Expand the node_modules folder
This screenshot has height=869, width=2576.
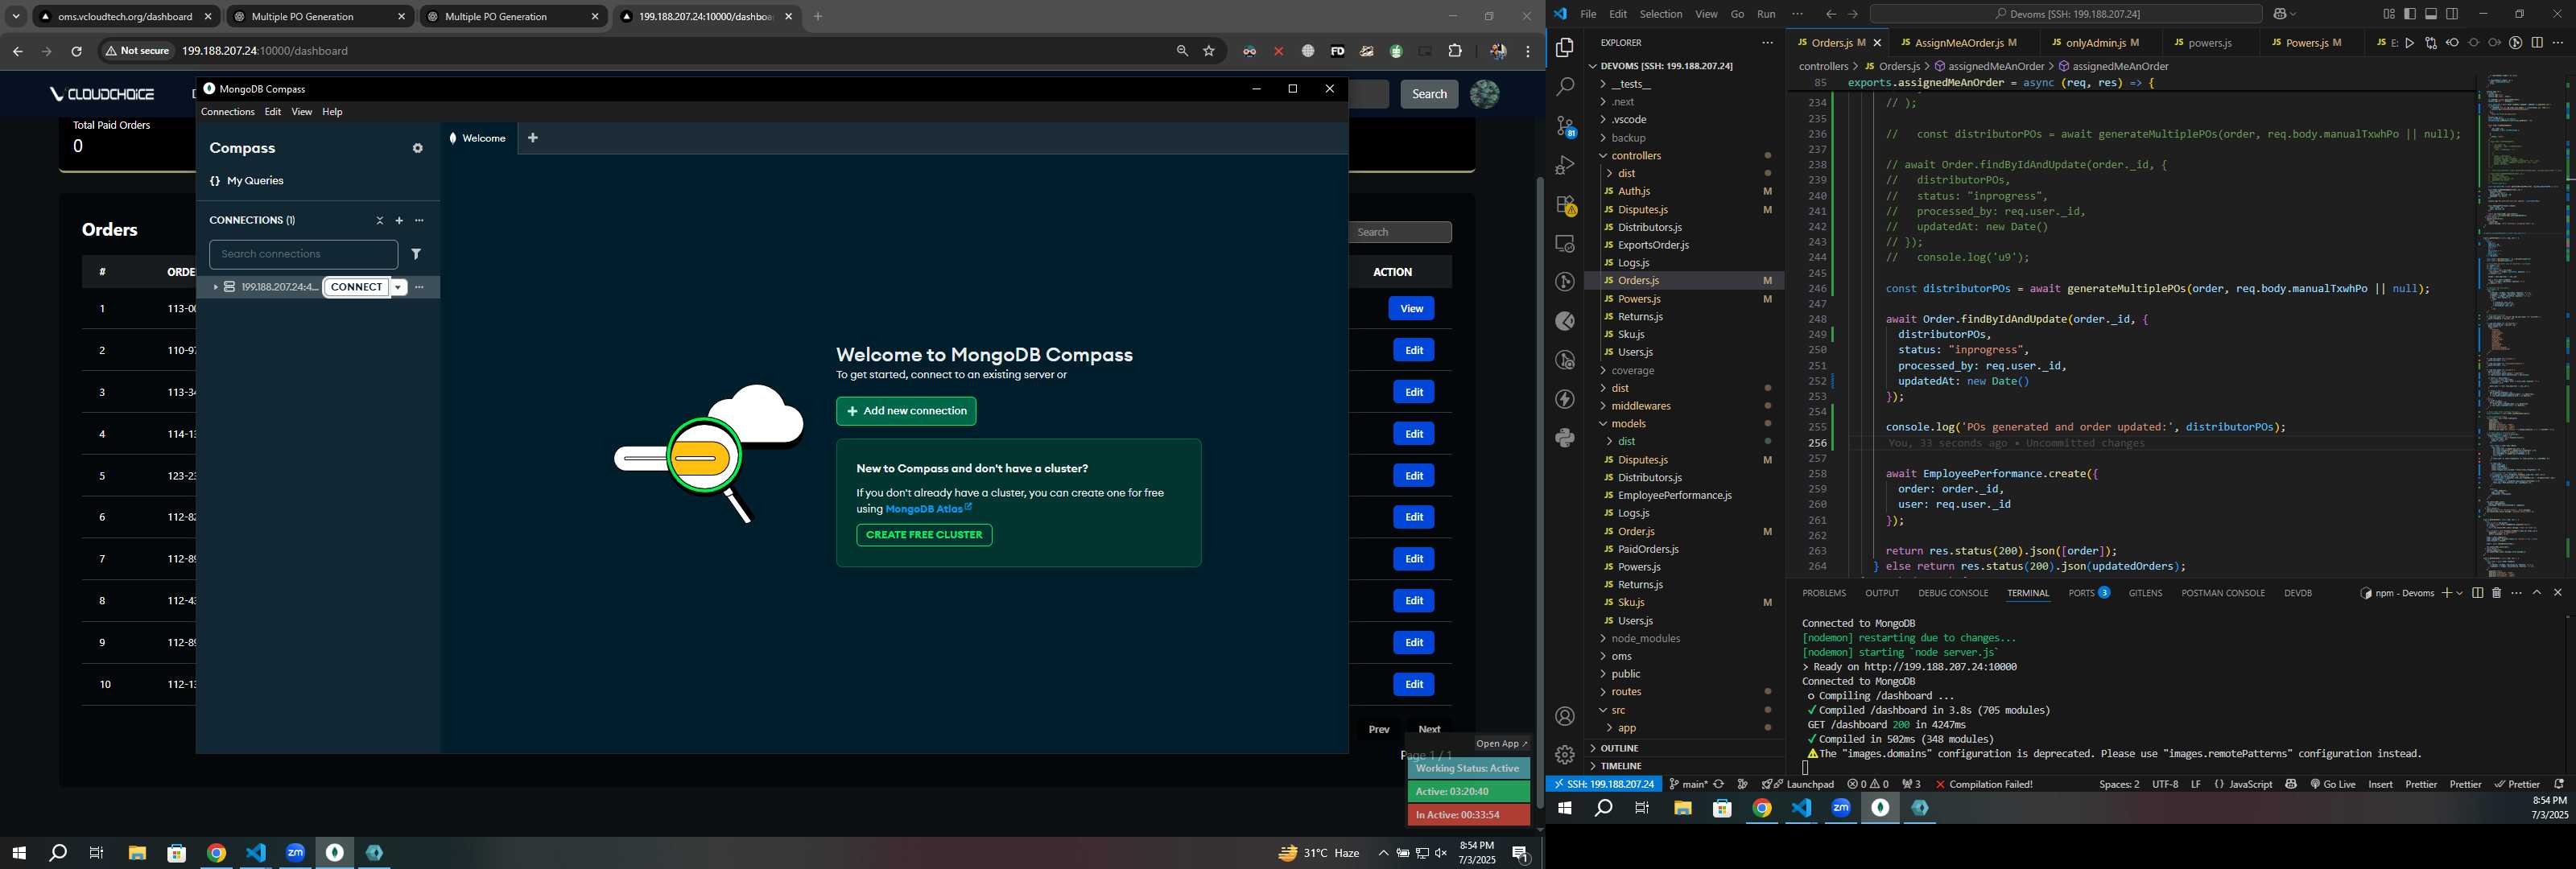click(x=1603, y=639)
